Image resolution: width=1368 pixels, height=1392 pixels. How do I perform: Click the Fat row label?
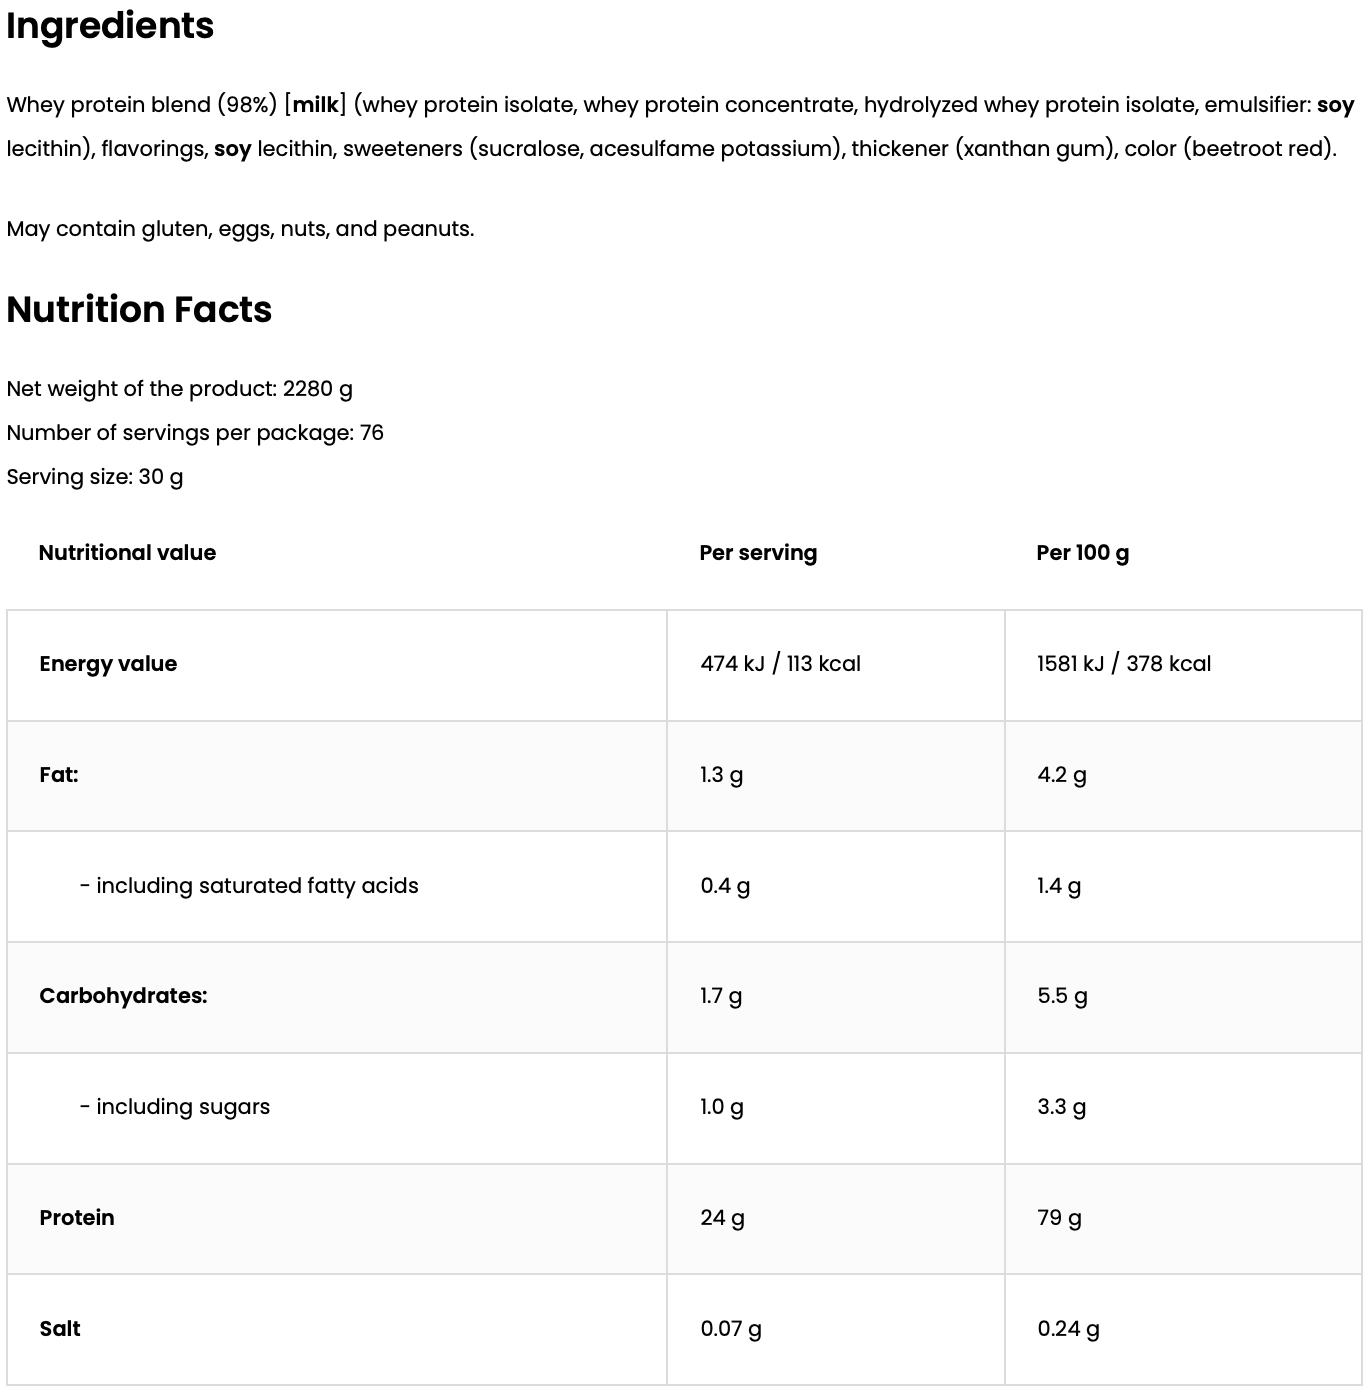pos(59,775)
